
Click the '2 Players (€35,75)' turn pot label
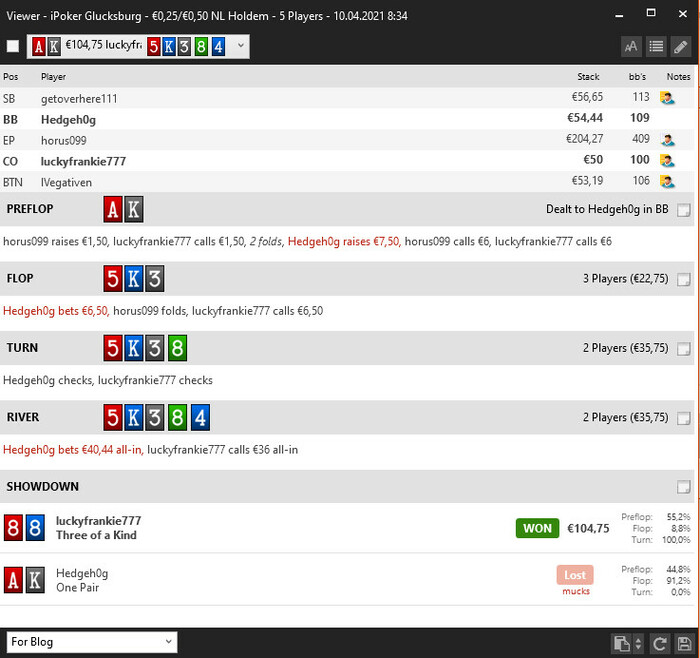626,348
